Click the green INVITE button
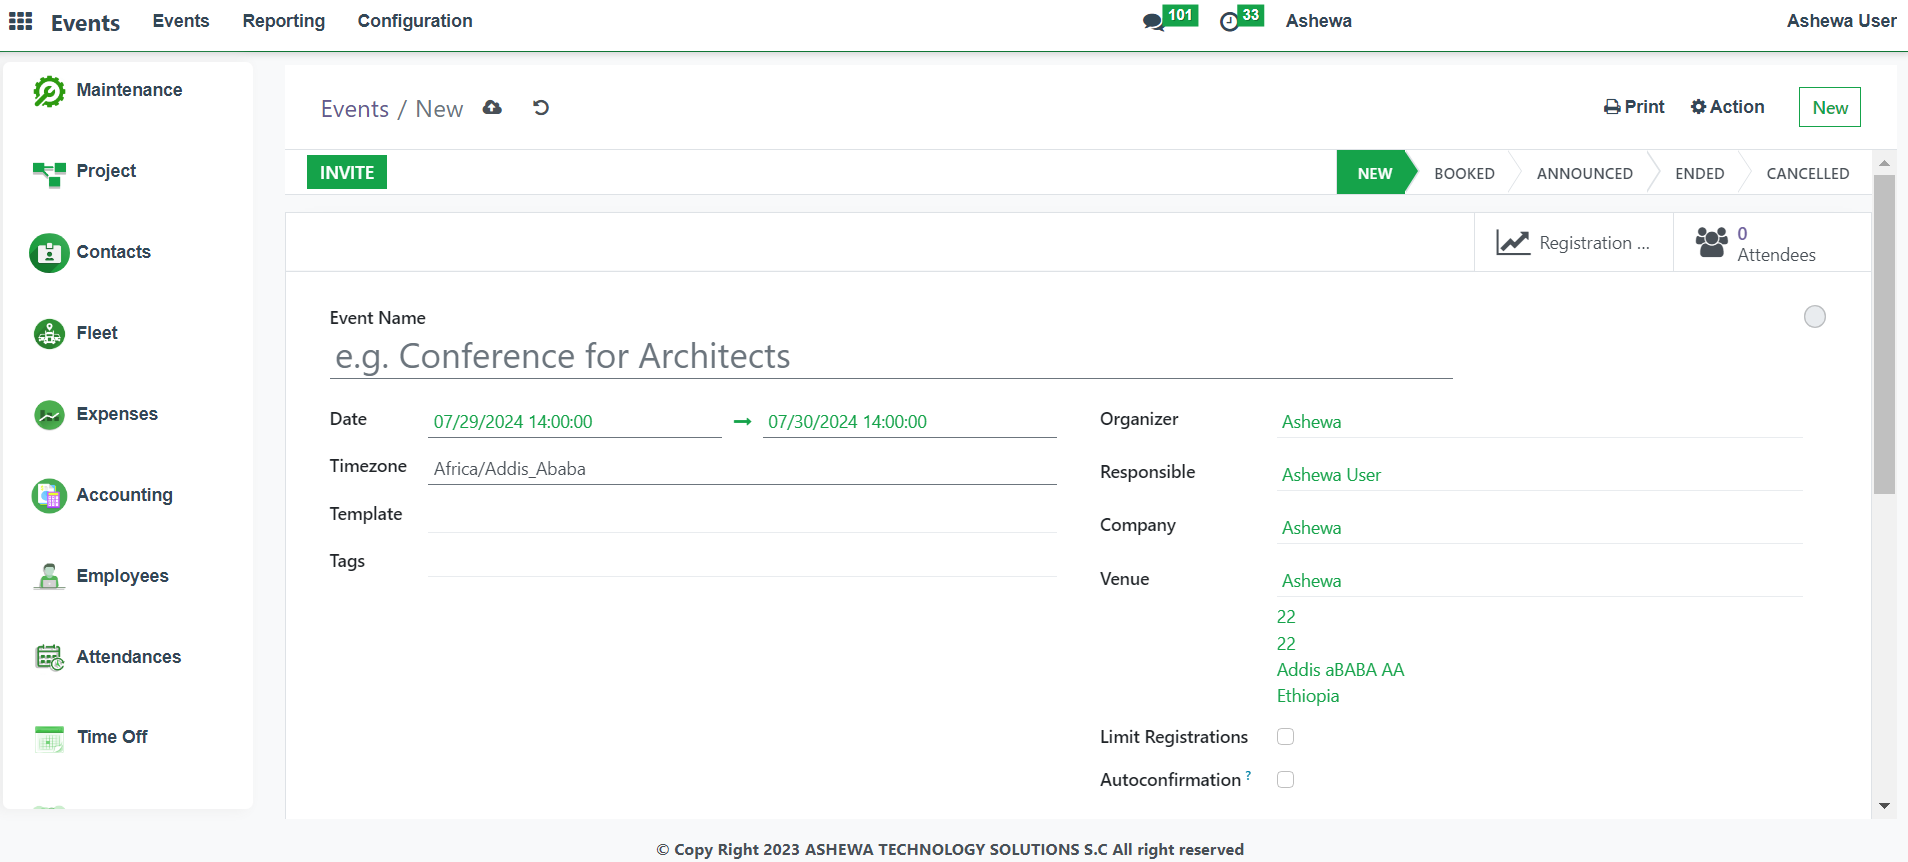1908x862 pixels. 347,172
